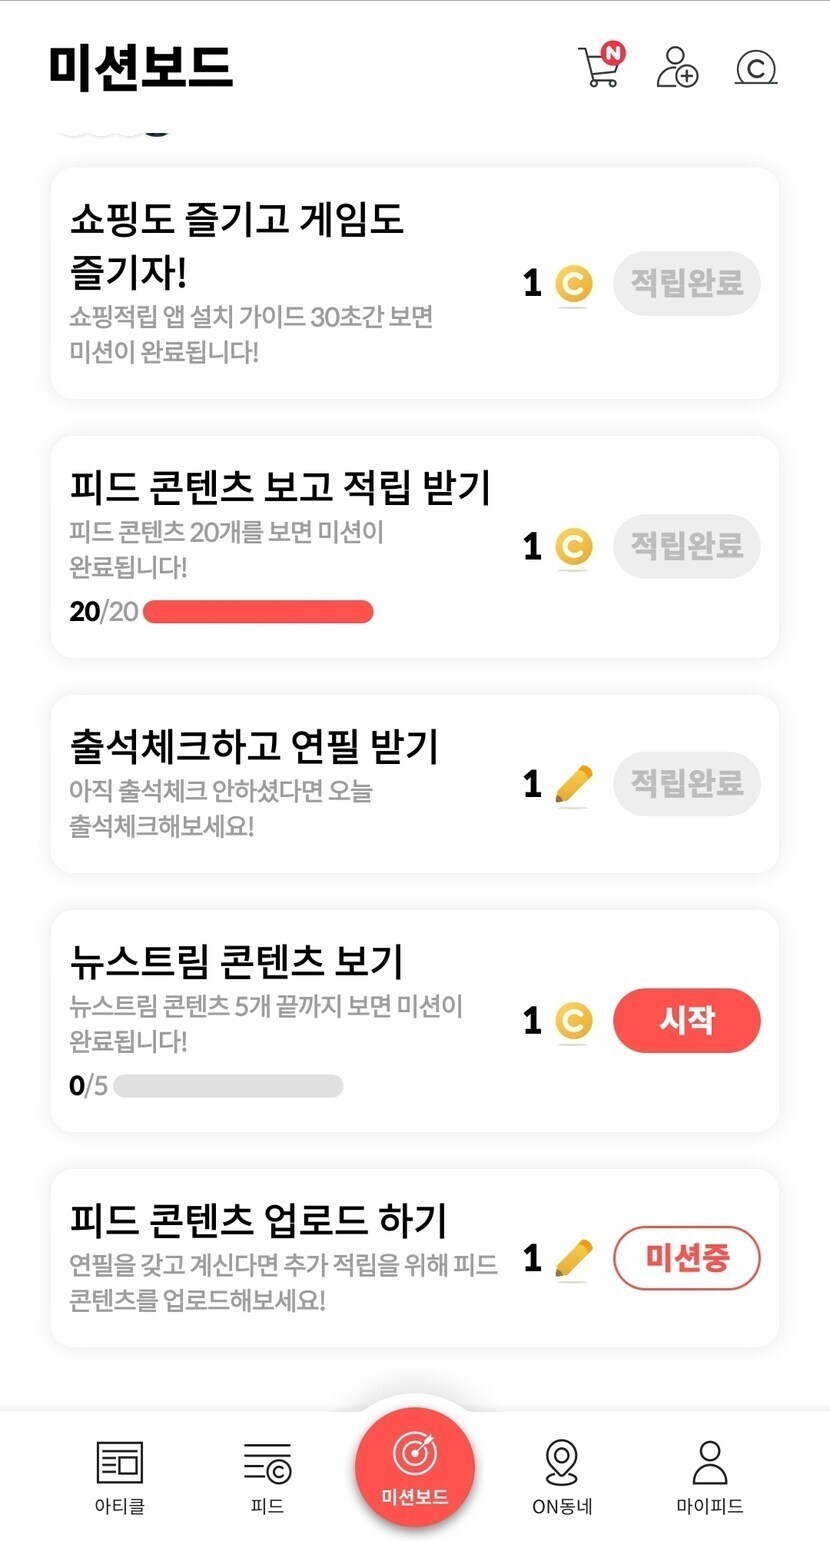Go to the ON동네 tab
This screenshot has width=830, height=1541.
click(562, 1476)
